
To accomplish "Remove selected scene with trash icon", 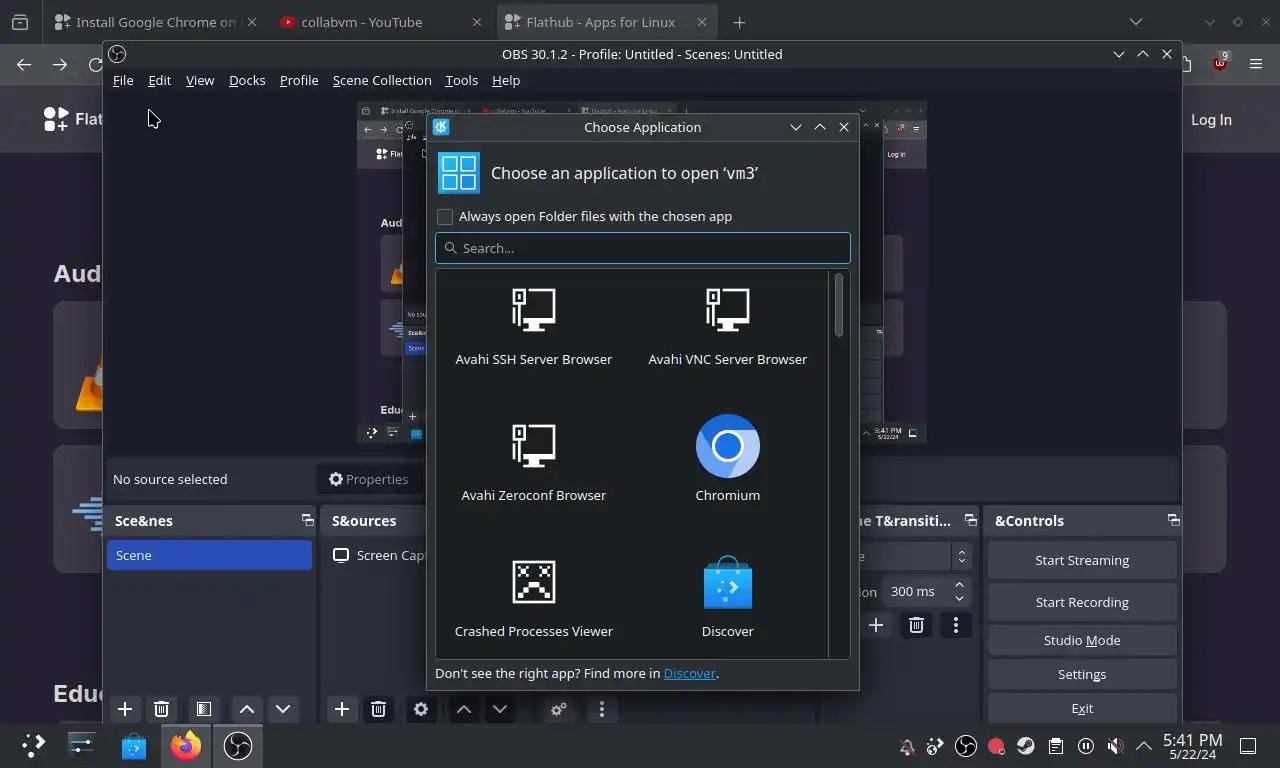I will pos(161,709).
